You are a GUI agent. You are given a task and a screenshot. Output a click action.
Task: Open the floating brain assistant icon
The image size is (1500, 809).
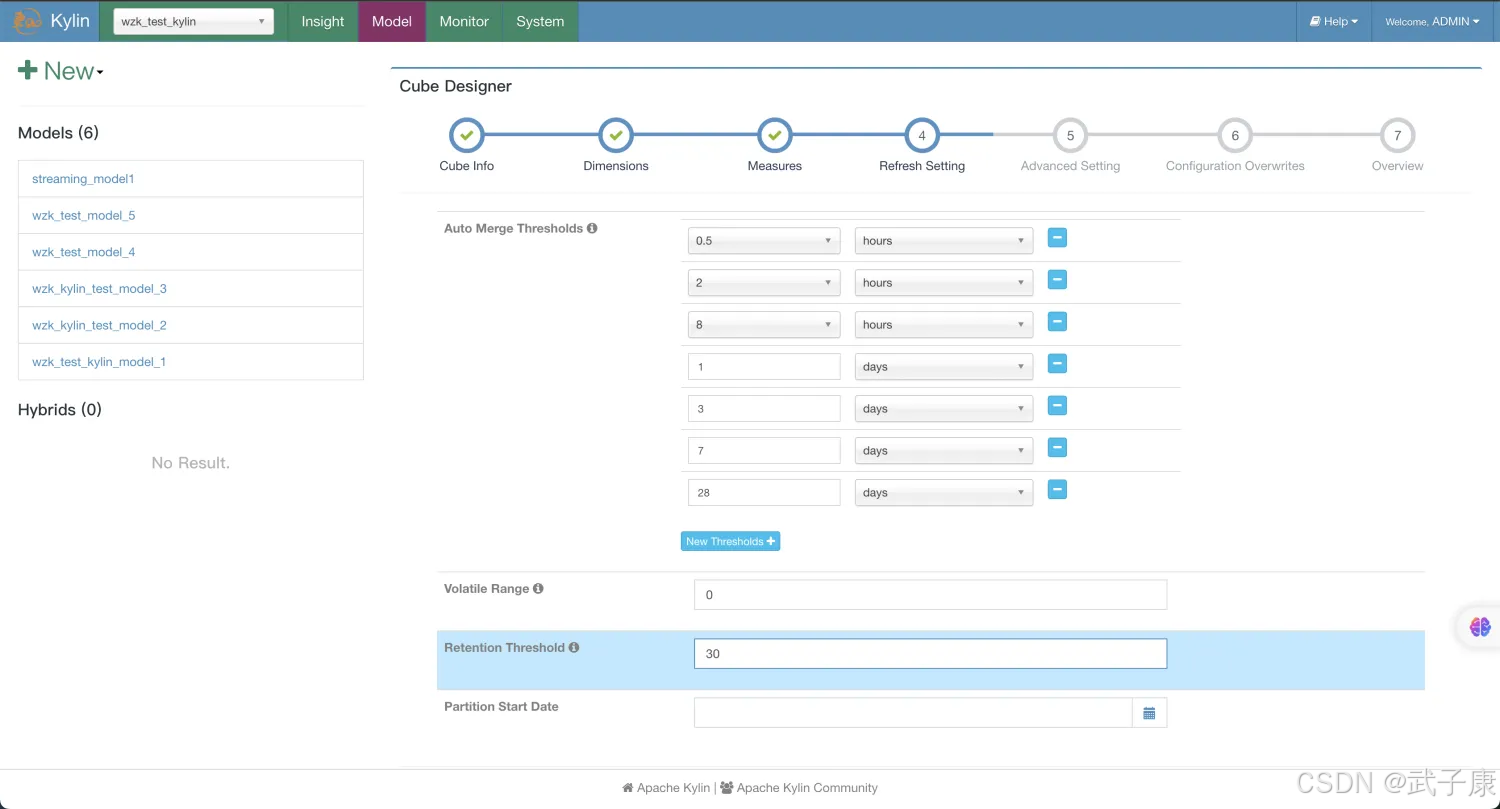point(1480,627)
